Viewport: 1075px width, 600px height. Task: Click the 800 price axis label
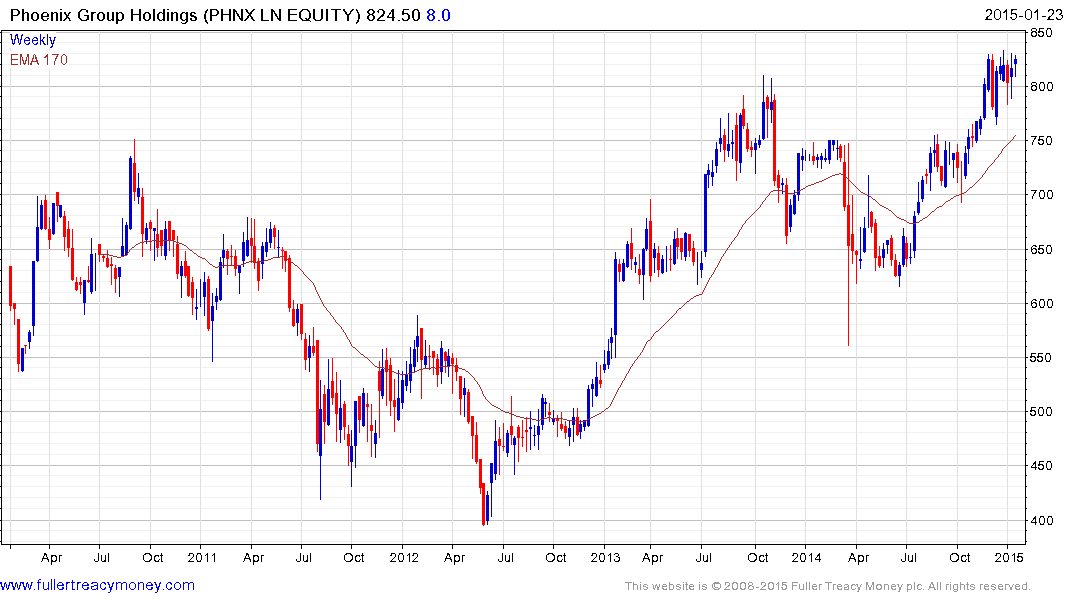(x=1041, y=86)
